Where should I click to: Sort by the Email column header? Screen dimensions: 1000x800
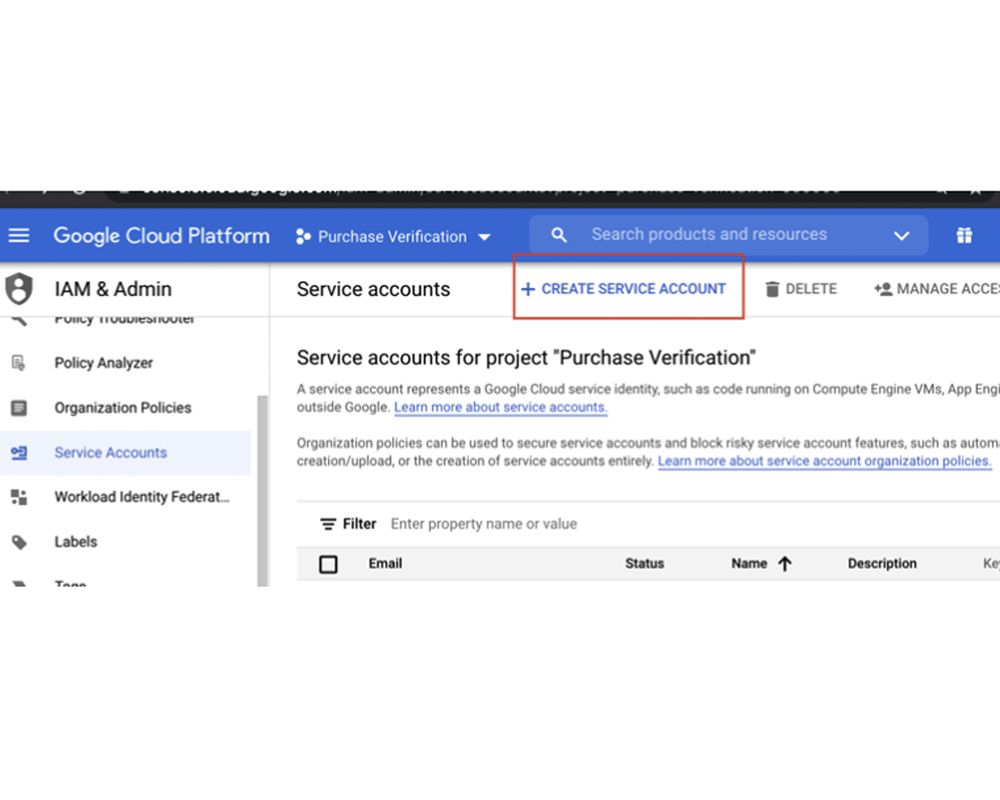tap(385, 563)
